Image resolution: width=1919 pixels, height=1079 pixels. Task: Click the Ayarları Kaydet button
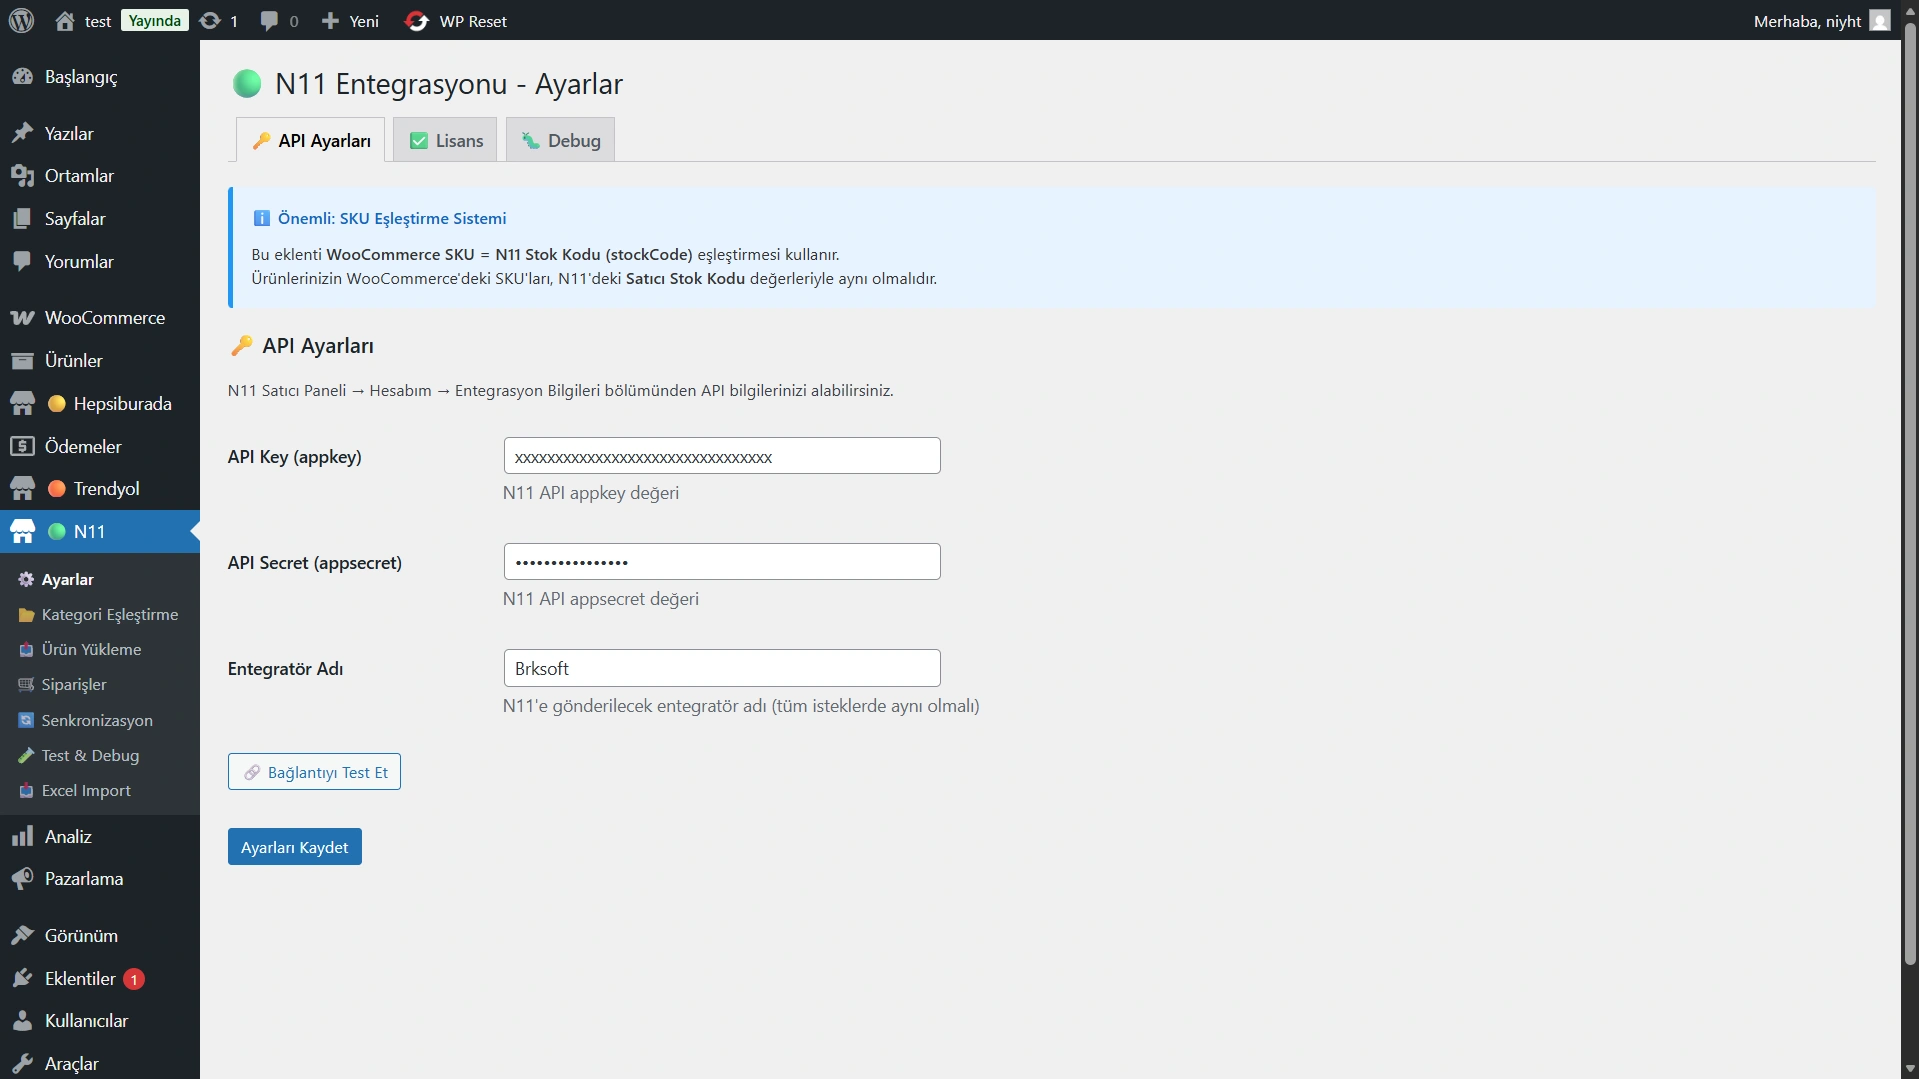[x=294, y=847]
